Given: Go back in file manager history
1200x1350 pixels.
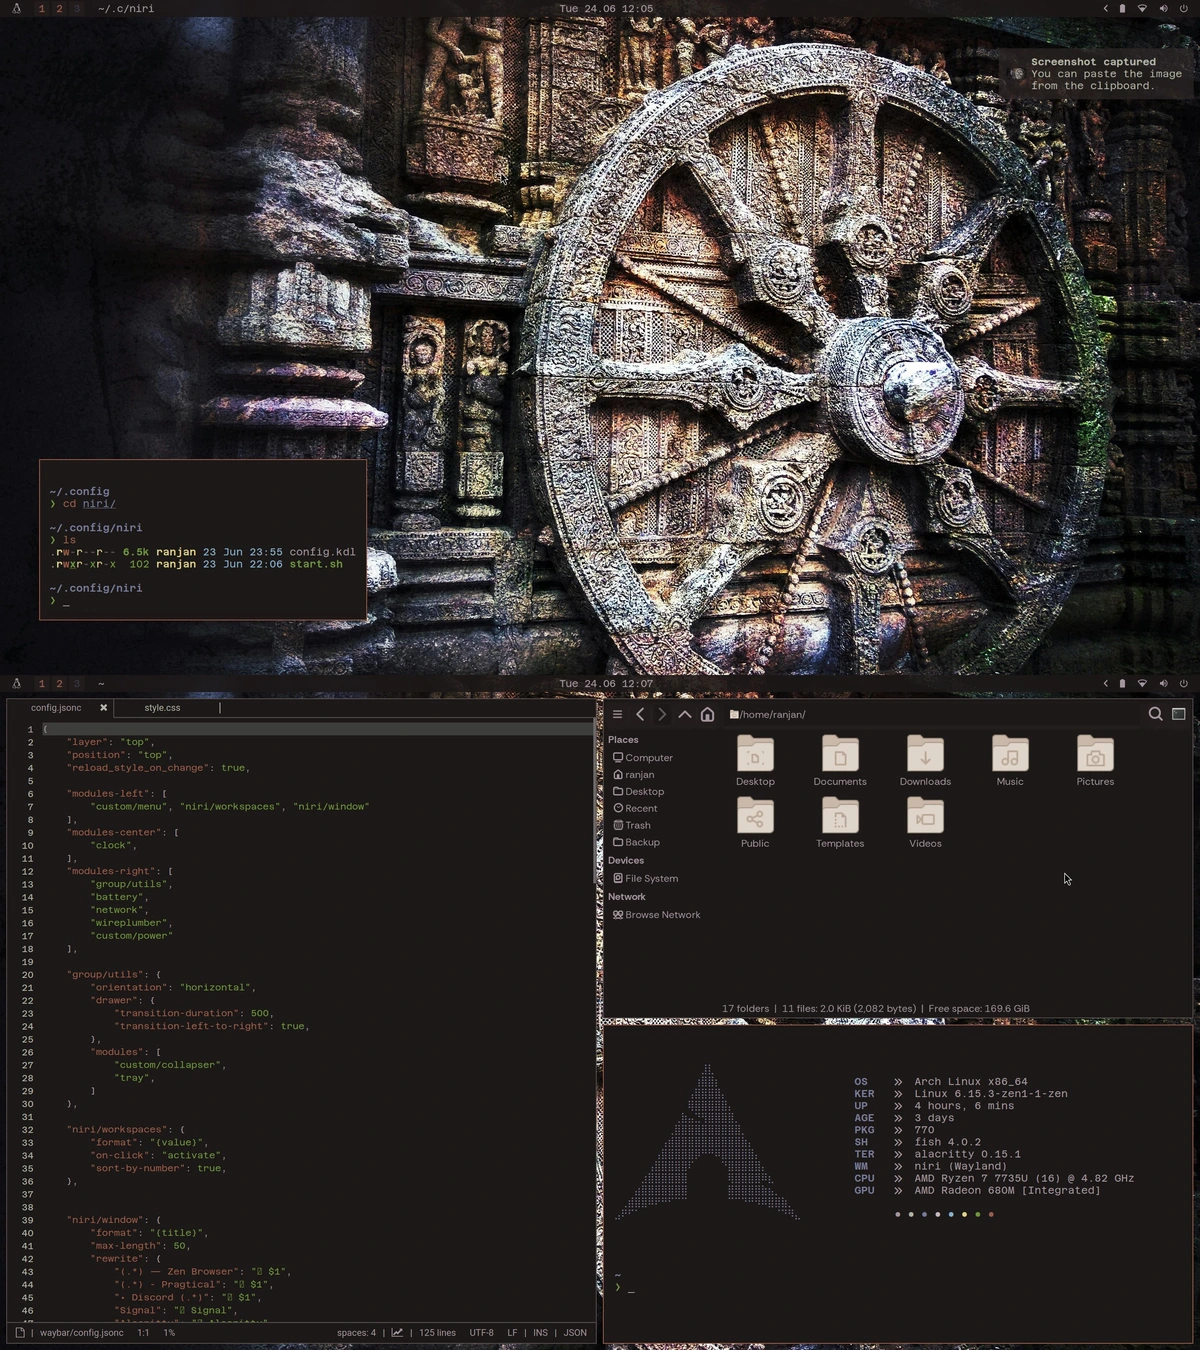Looking at the screenshot, I should 641,714.
